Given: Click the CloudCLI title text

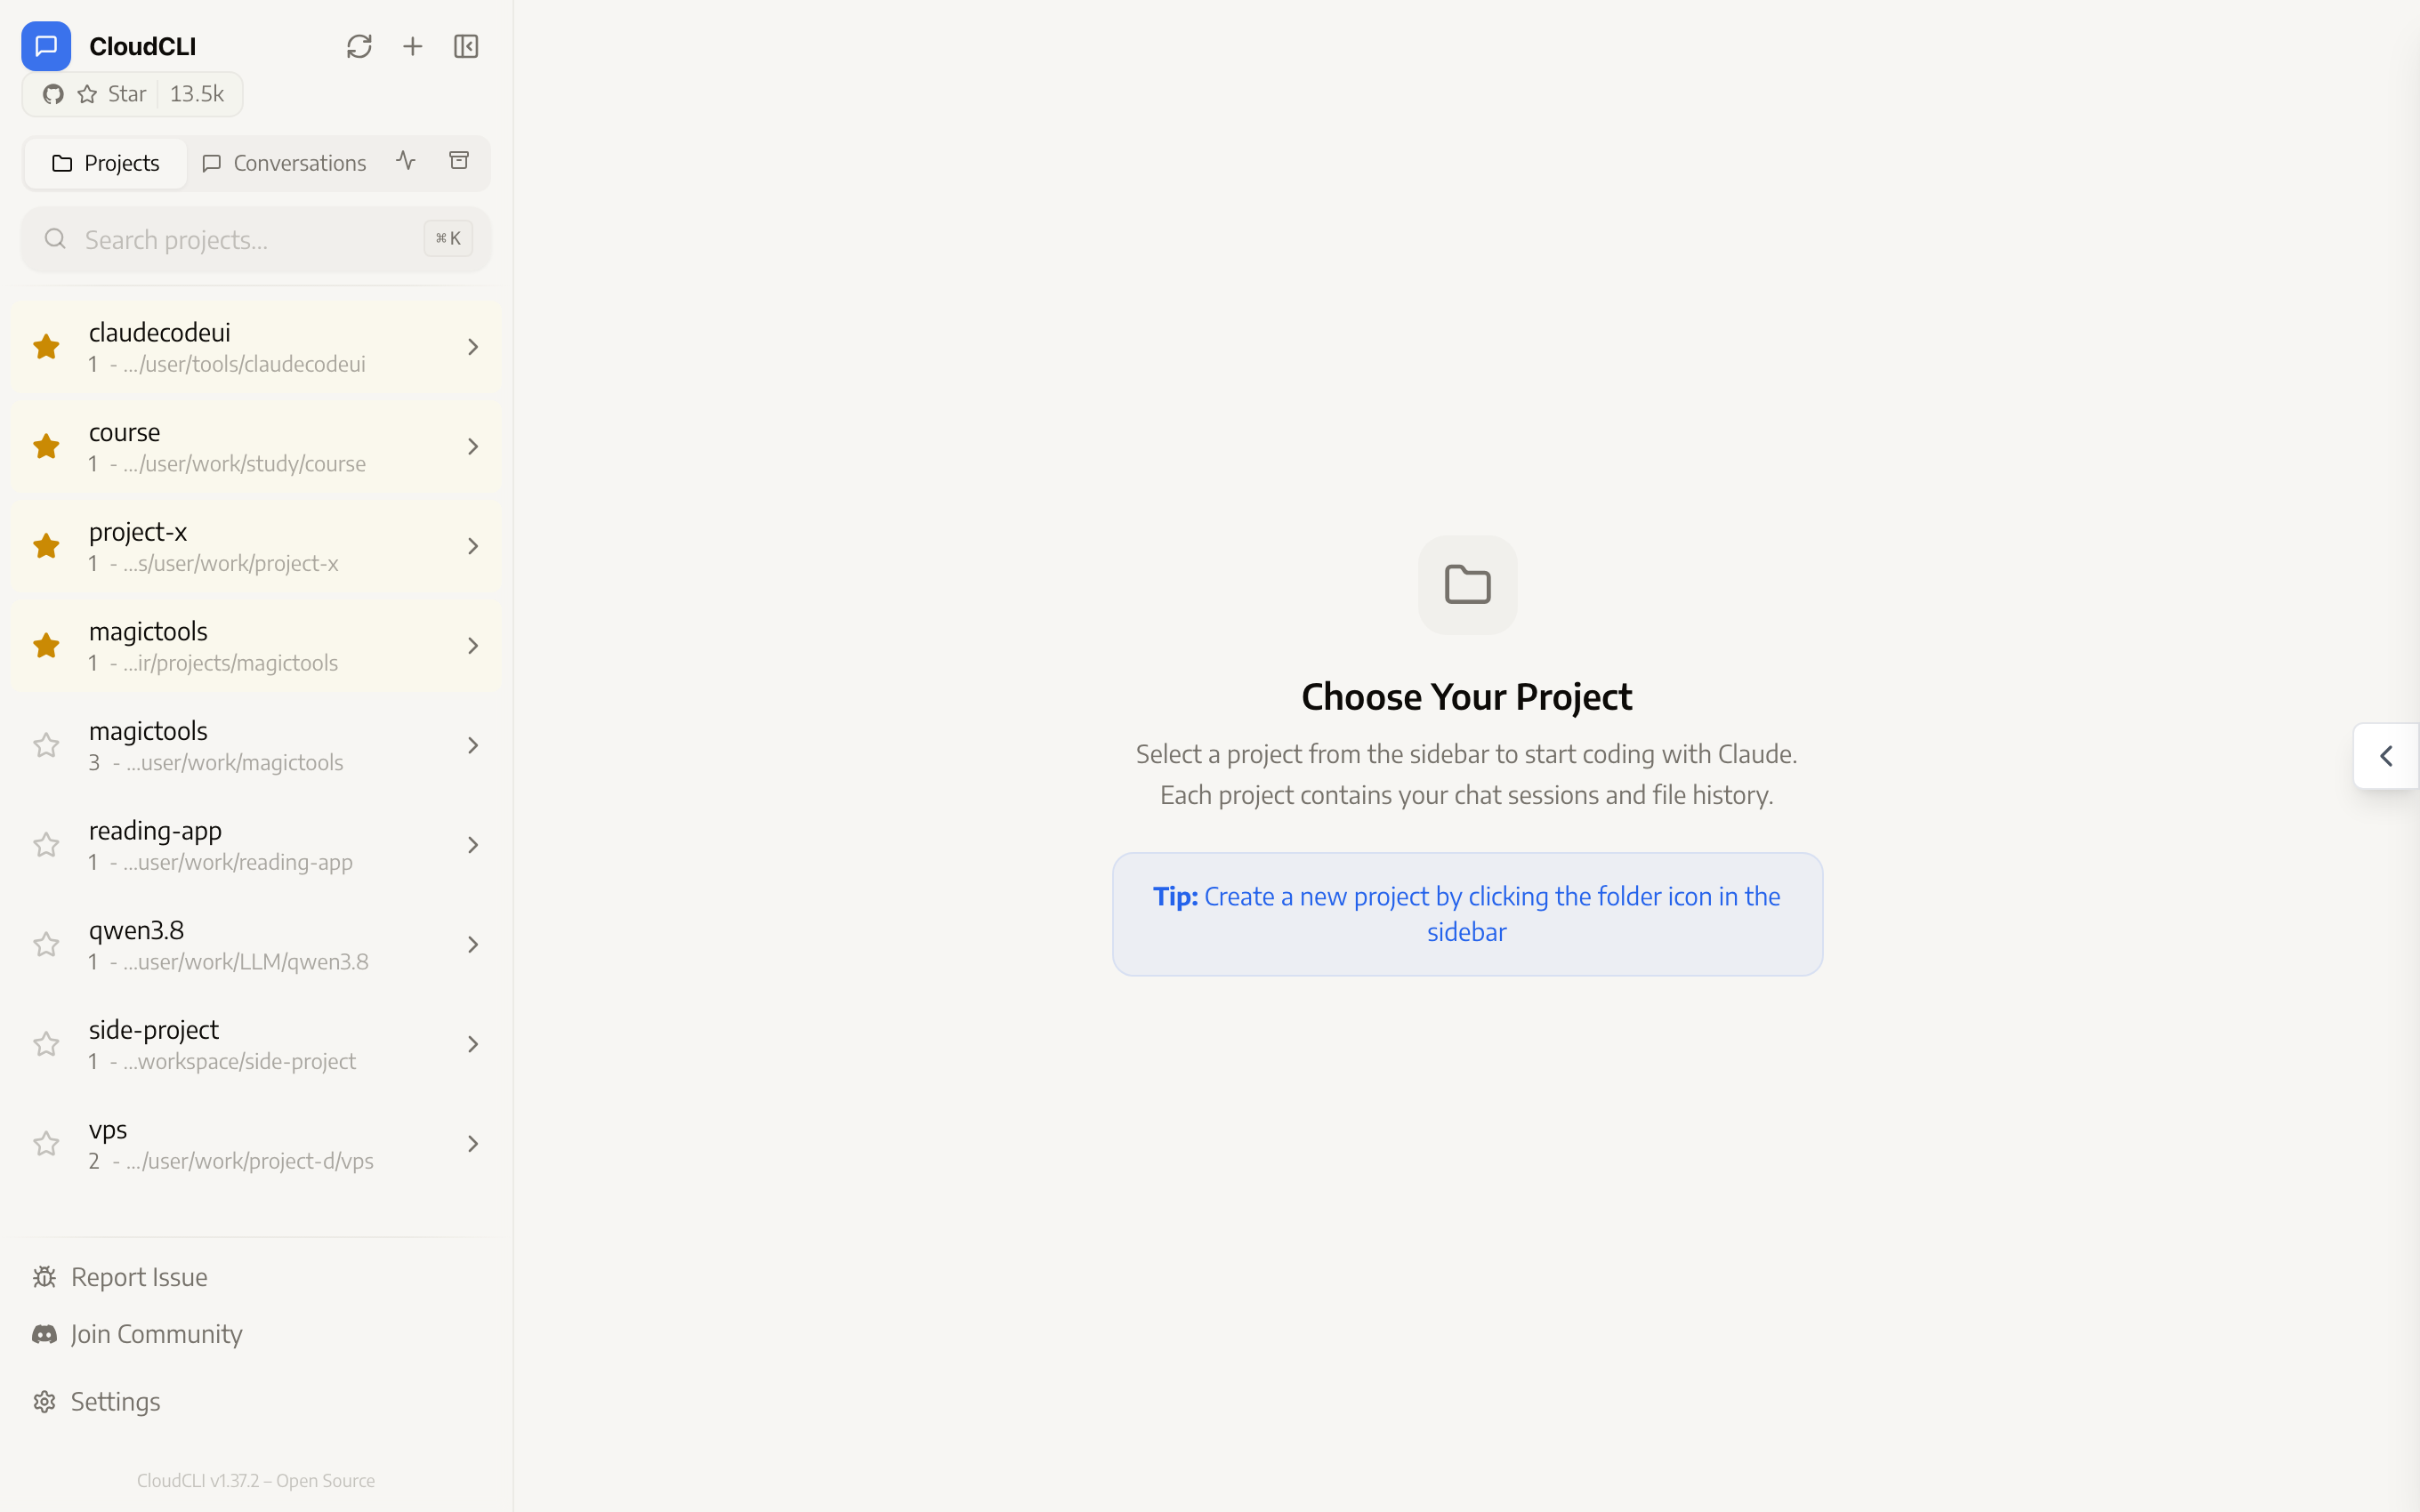Looking at the screenshot, I should [143, 46].
